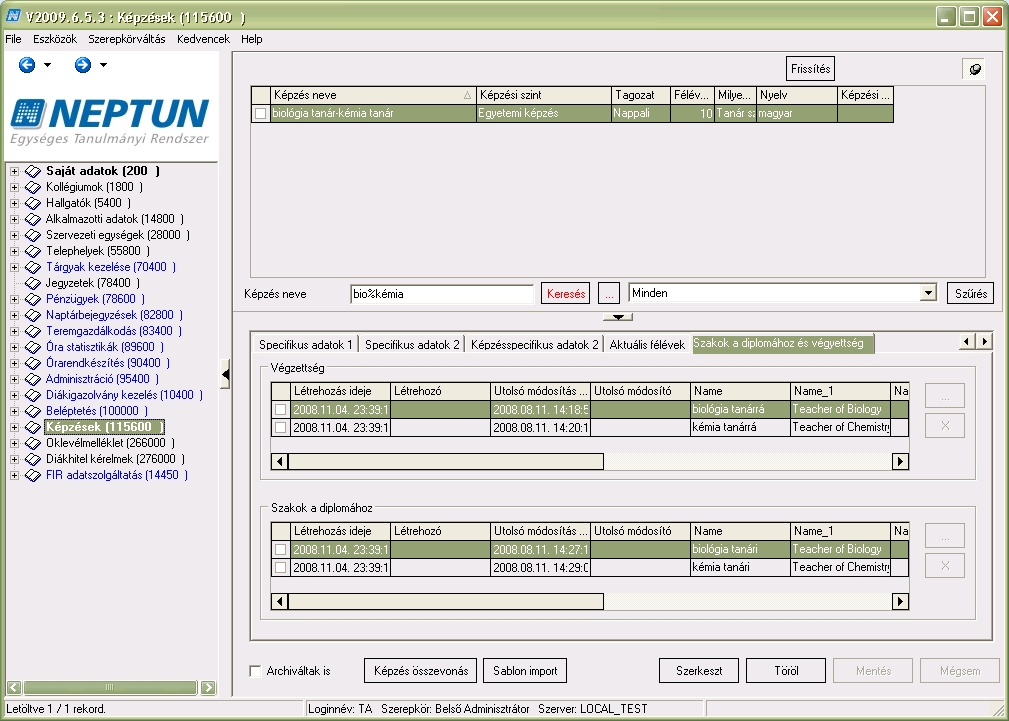Viewport: 1009px width, 721px height.
Task: Click the Képzések book icon
Action: pyautogui.click(x=33, y=427)
